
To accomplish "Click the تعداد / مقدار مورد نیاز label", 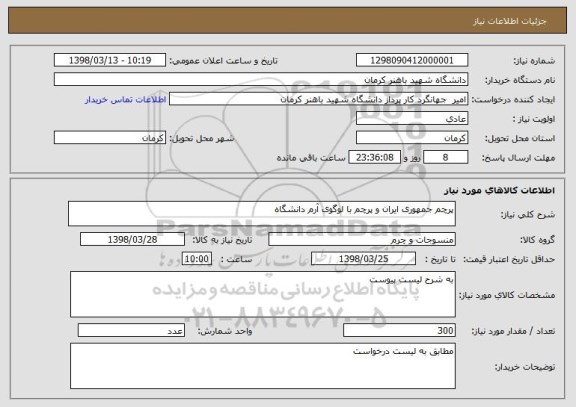I will coord(513,331).
